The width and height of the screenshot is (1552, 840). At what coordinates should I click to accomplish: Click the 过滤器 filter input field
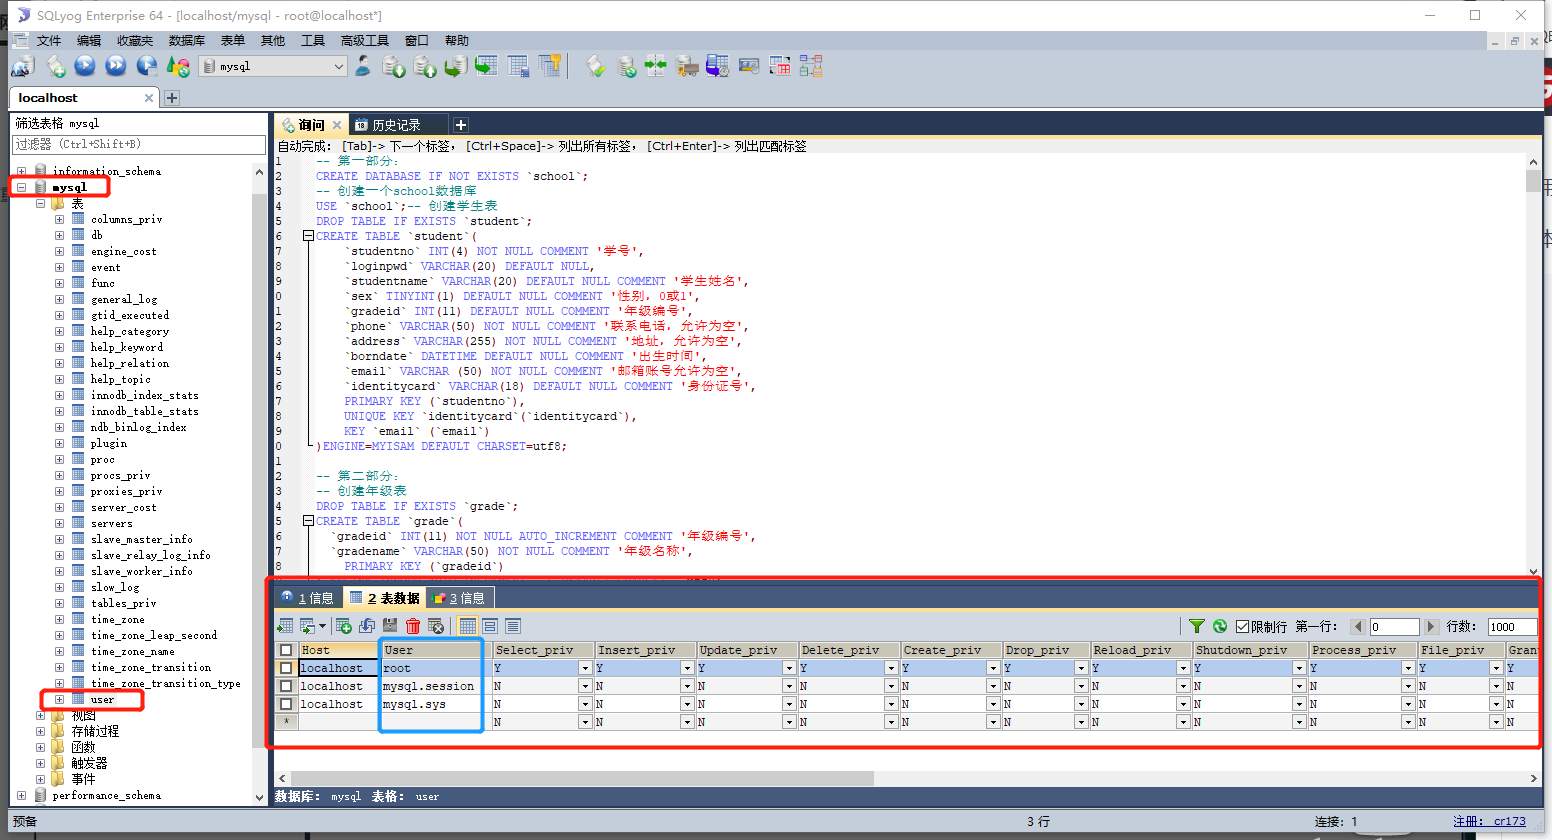point(139,145)
